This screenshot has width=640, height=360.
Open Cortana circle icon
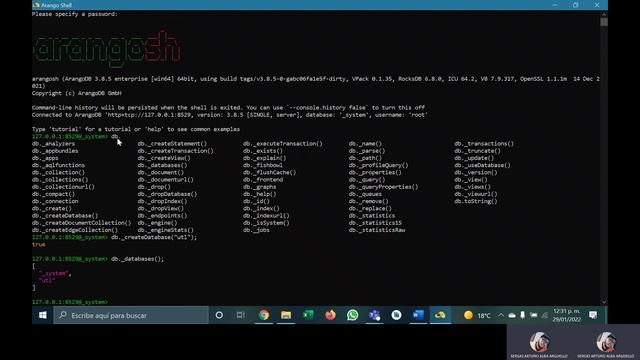219,315
